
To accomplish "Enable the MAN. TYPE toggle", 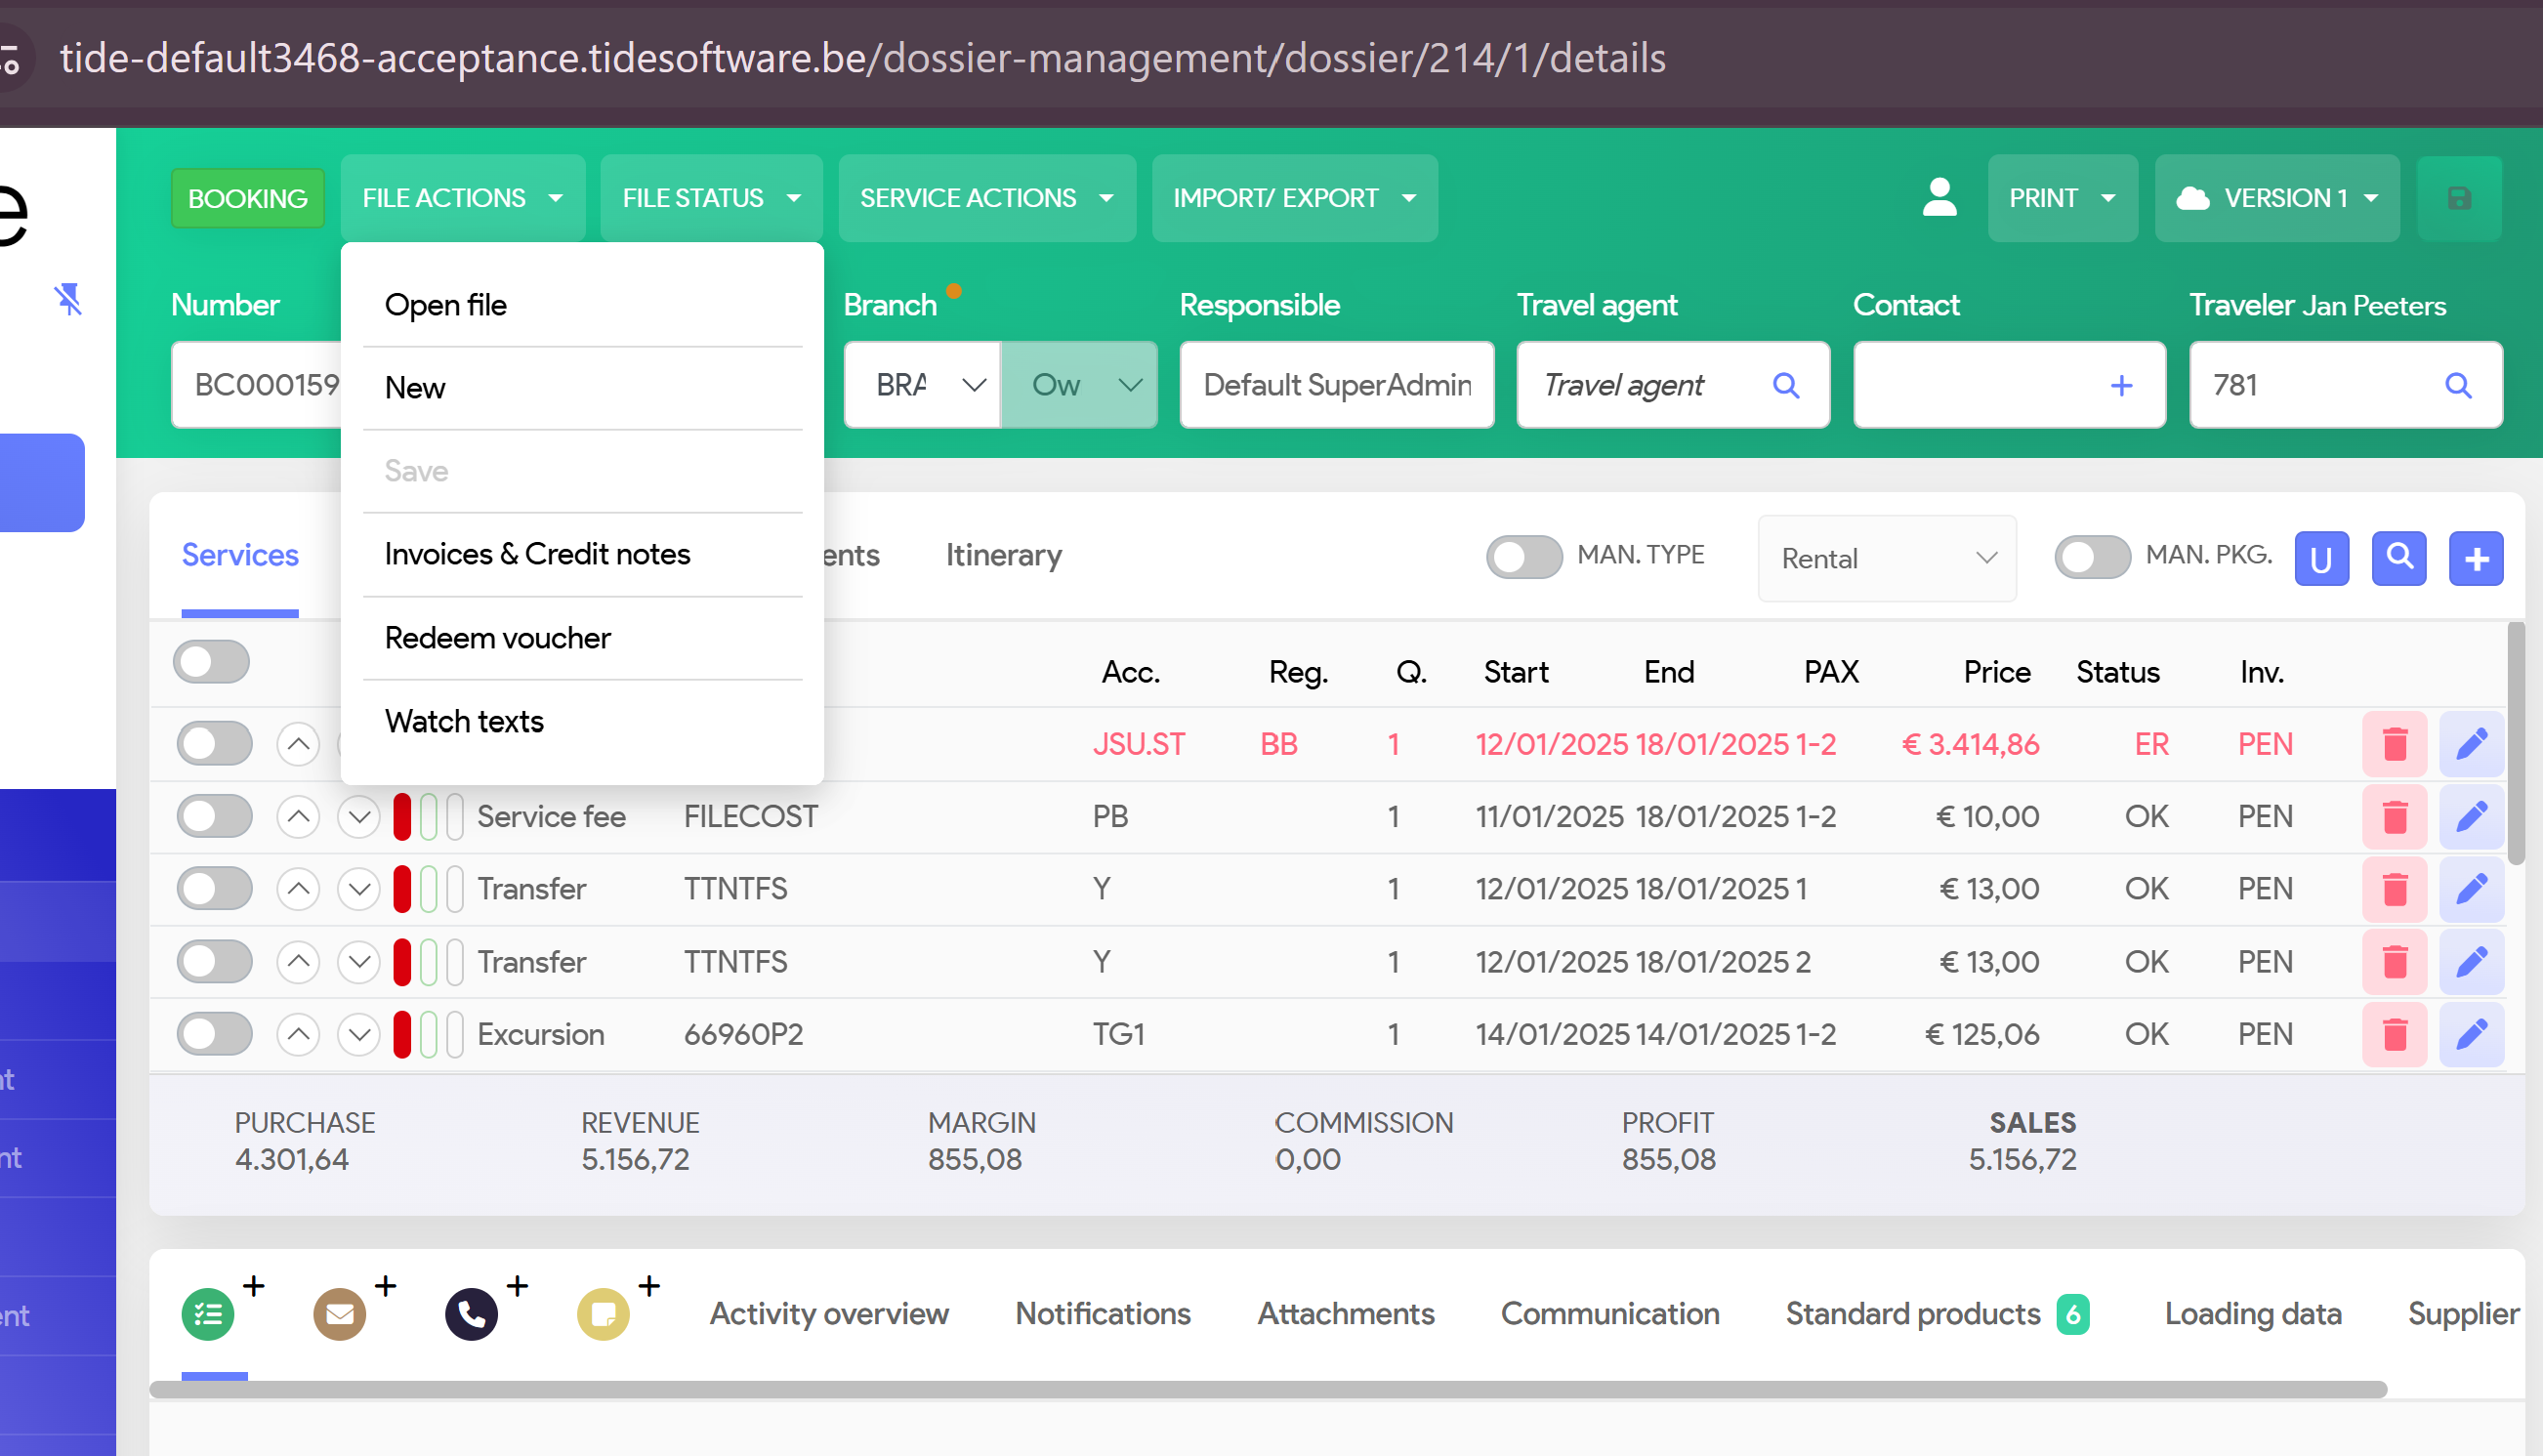I will (1523, 557).
